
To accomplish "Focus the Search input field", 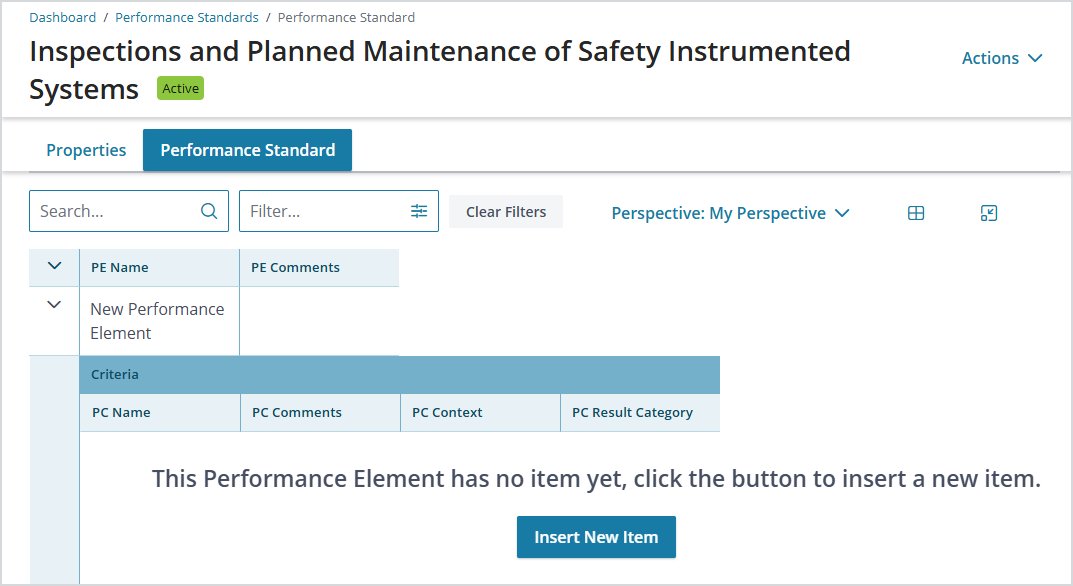I will click(x=129, y=211).
